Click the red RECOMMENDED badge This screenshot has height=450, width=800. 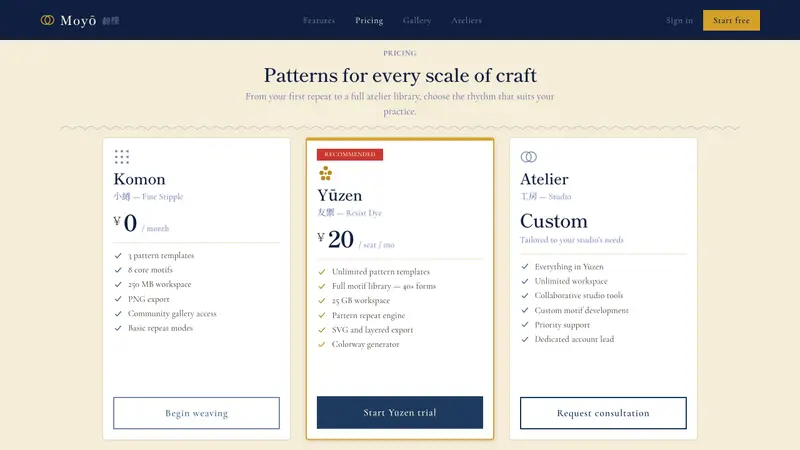point(349,154)
